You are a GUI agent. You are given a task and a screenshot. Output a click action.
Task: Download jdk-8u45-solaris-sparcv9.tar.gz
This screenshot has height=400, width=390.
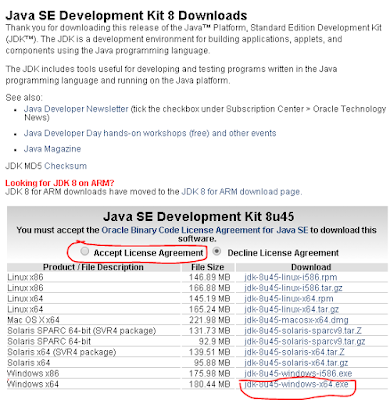(x=305, y=341)
